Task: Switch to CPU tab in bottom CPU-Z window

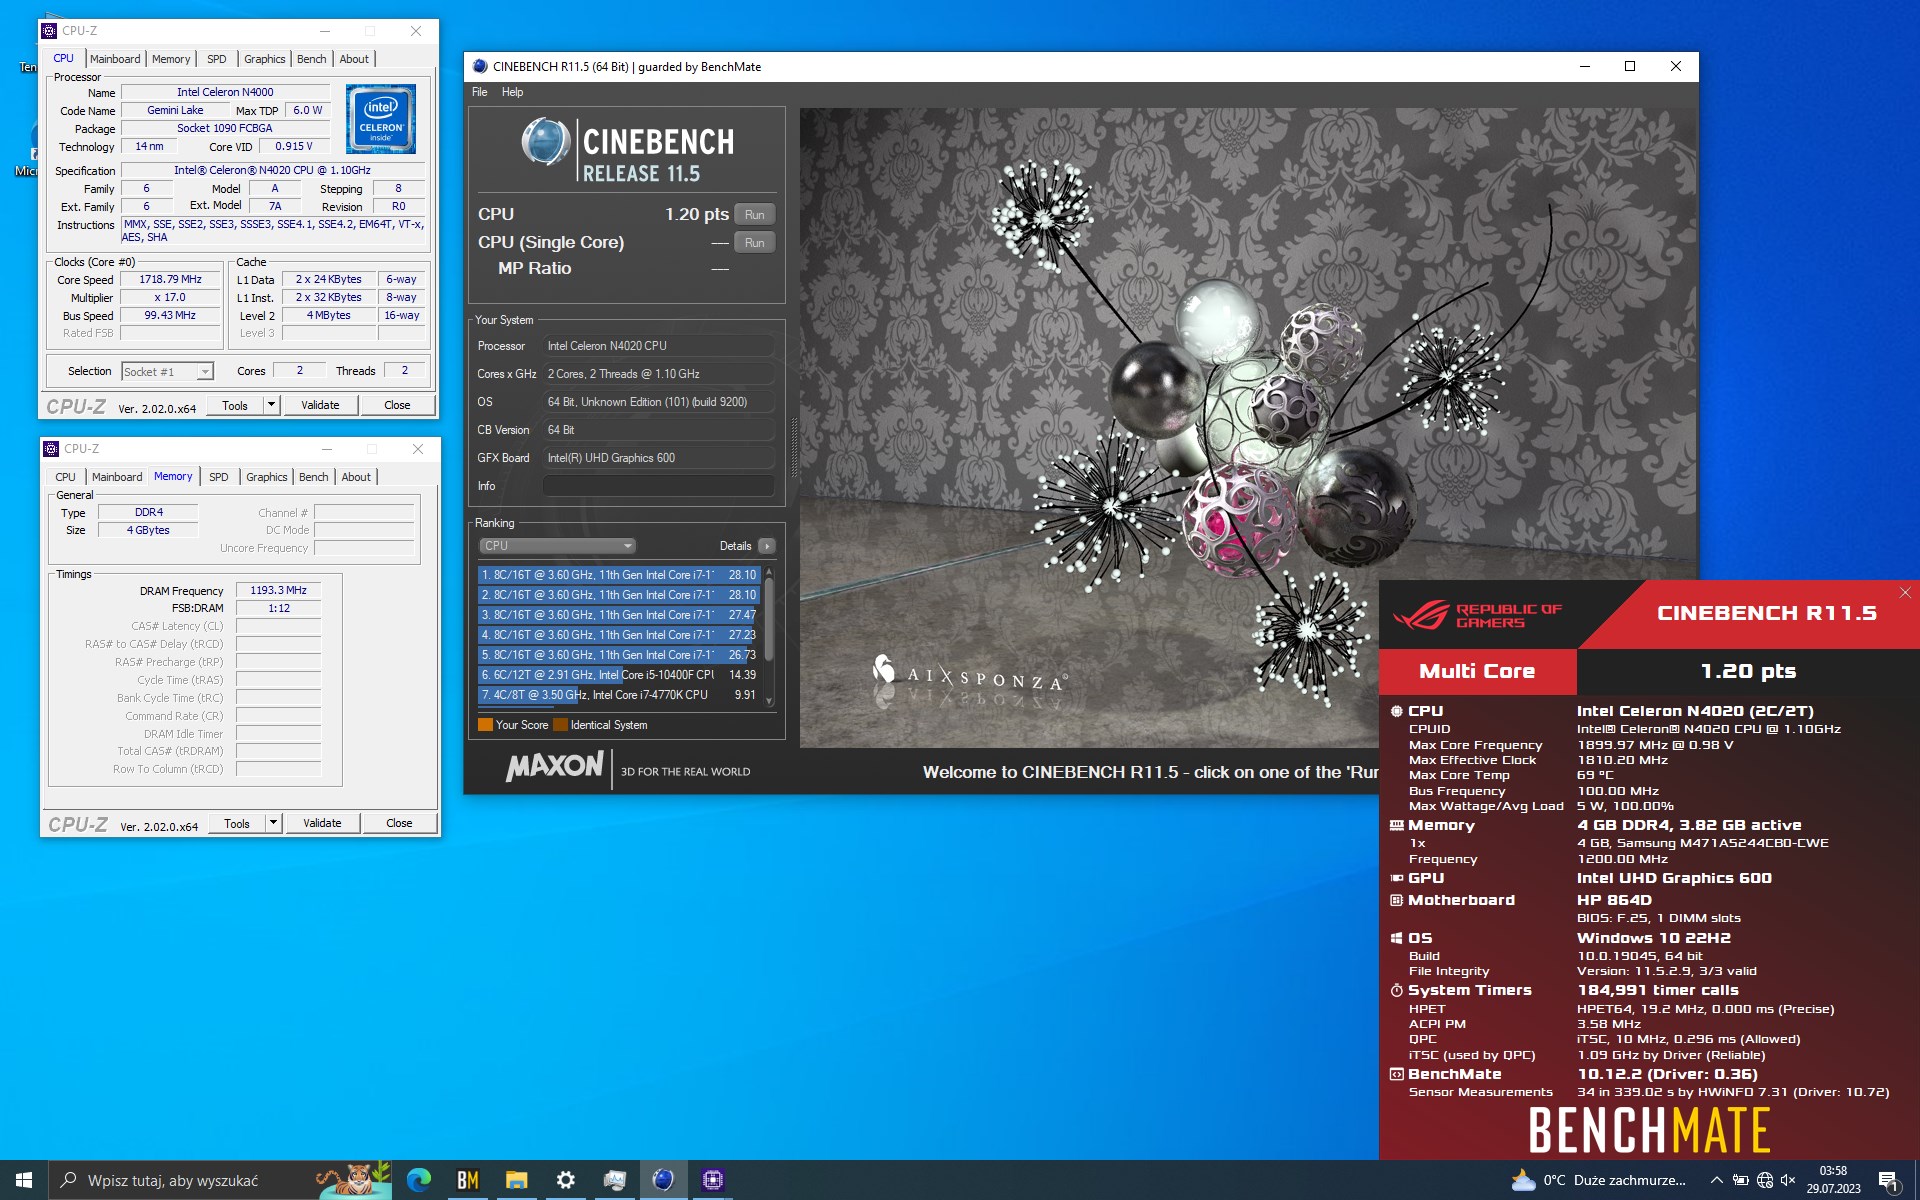Action: [x=65, y=477]
